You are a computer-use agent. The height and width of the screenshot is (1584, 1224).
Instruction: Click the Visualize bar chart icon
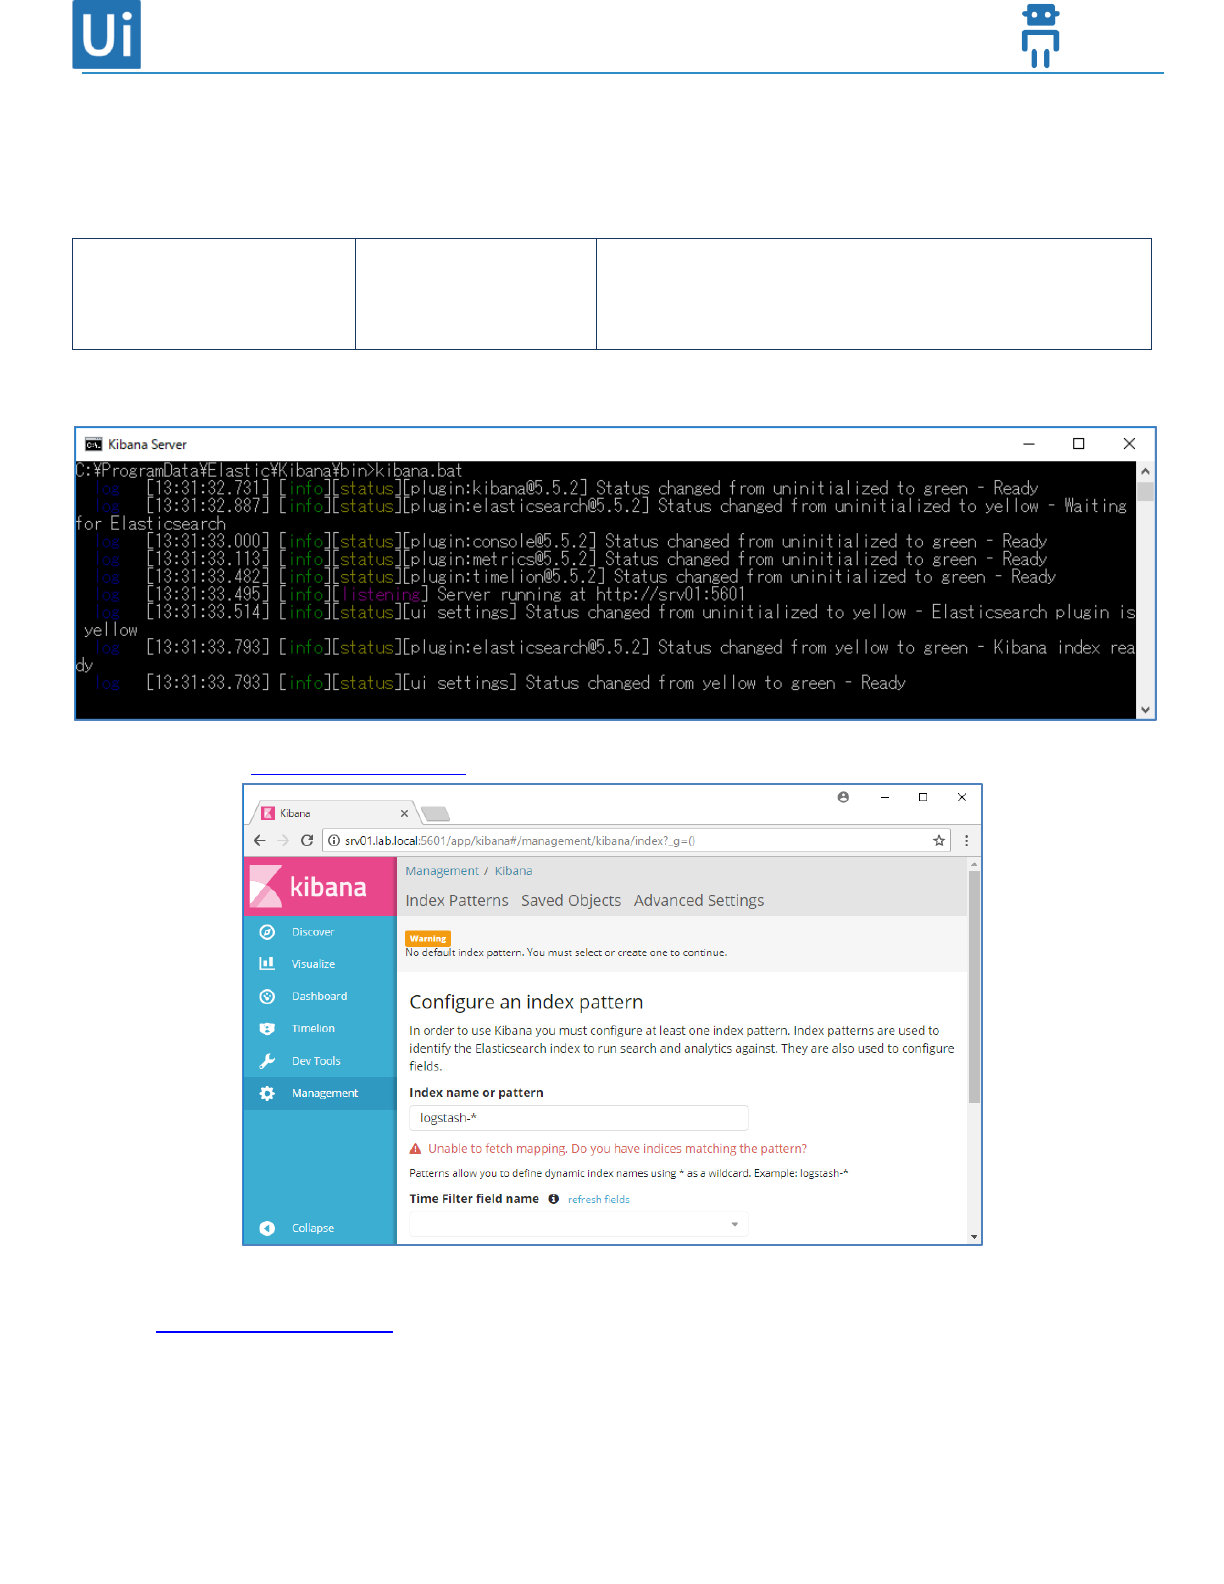click(267, 964)
